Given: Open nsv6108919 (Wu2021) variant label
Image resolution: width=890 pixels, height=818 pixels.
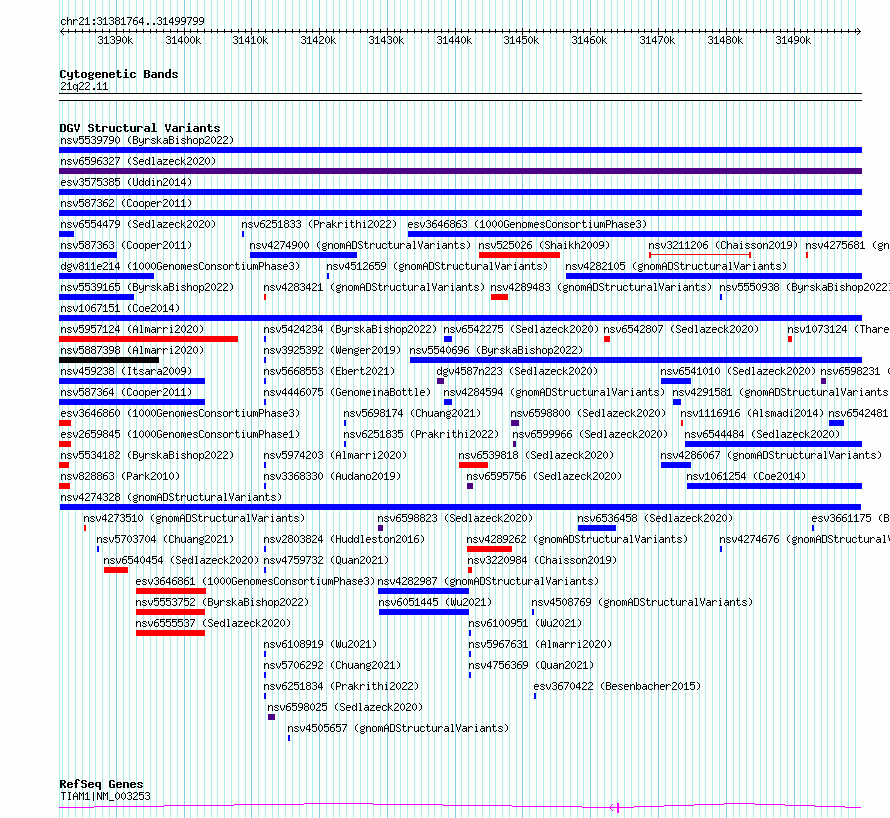Looking at the screenshot, I should 320,644.
